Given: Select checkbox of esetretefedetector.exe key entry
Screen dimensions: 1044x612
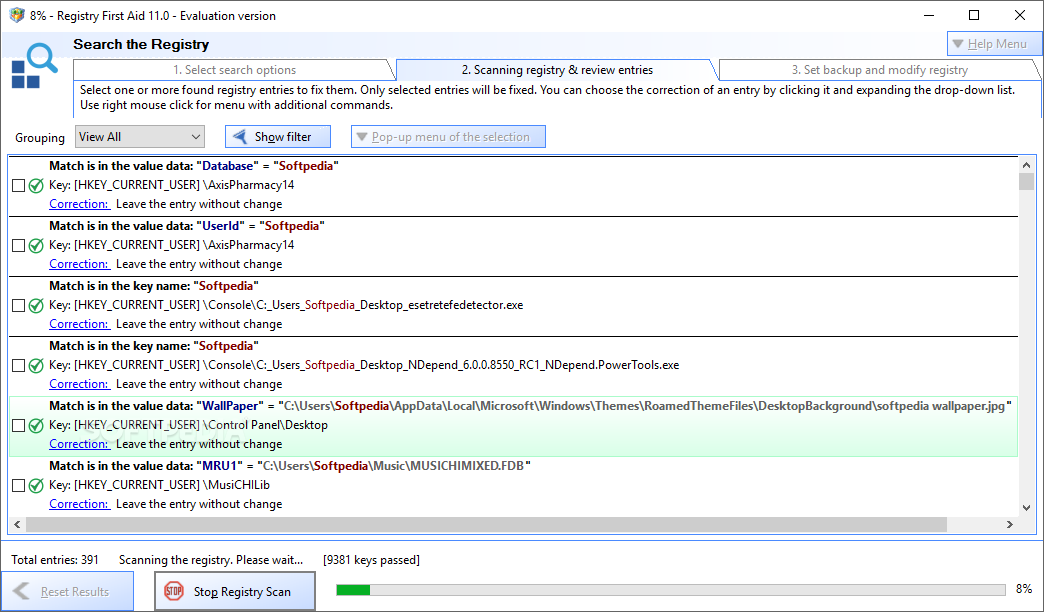Looking at the screenshot, I should point(19,306).
